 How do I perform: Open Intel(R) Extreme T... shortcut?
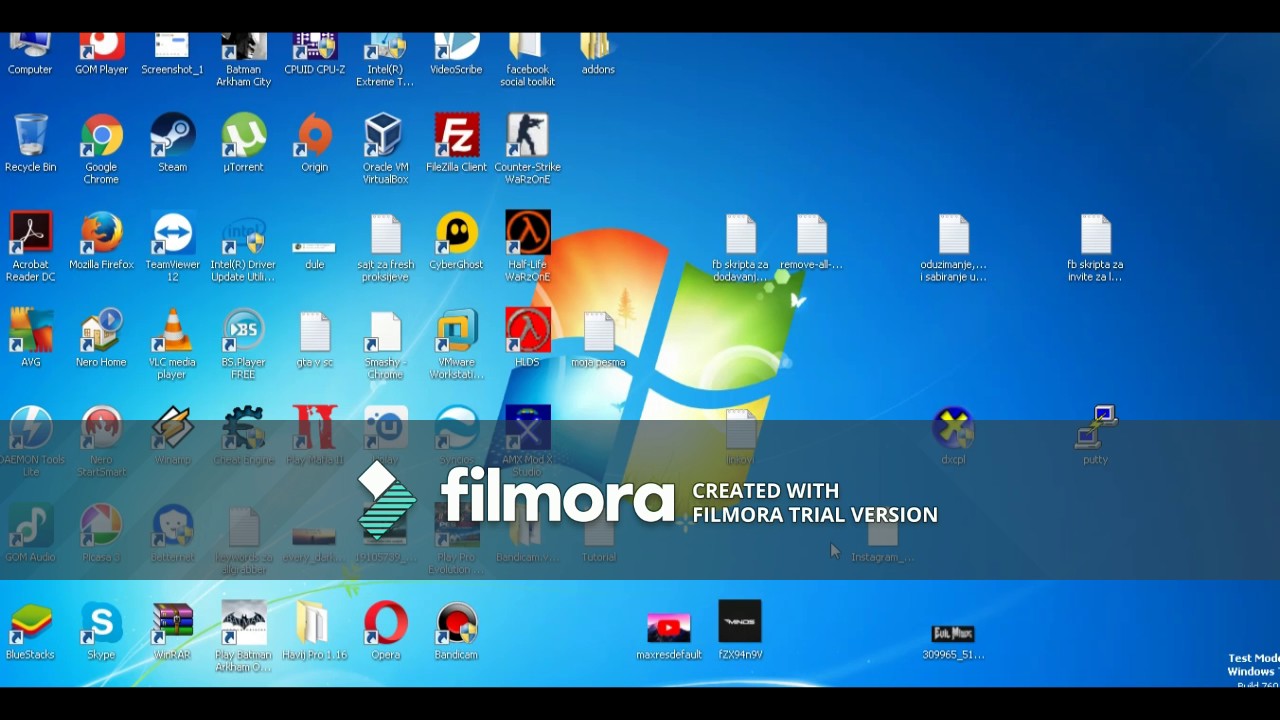click(385, 46)
